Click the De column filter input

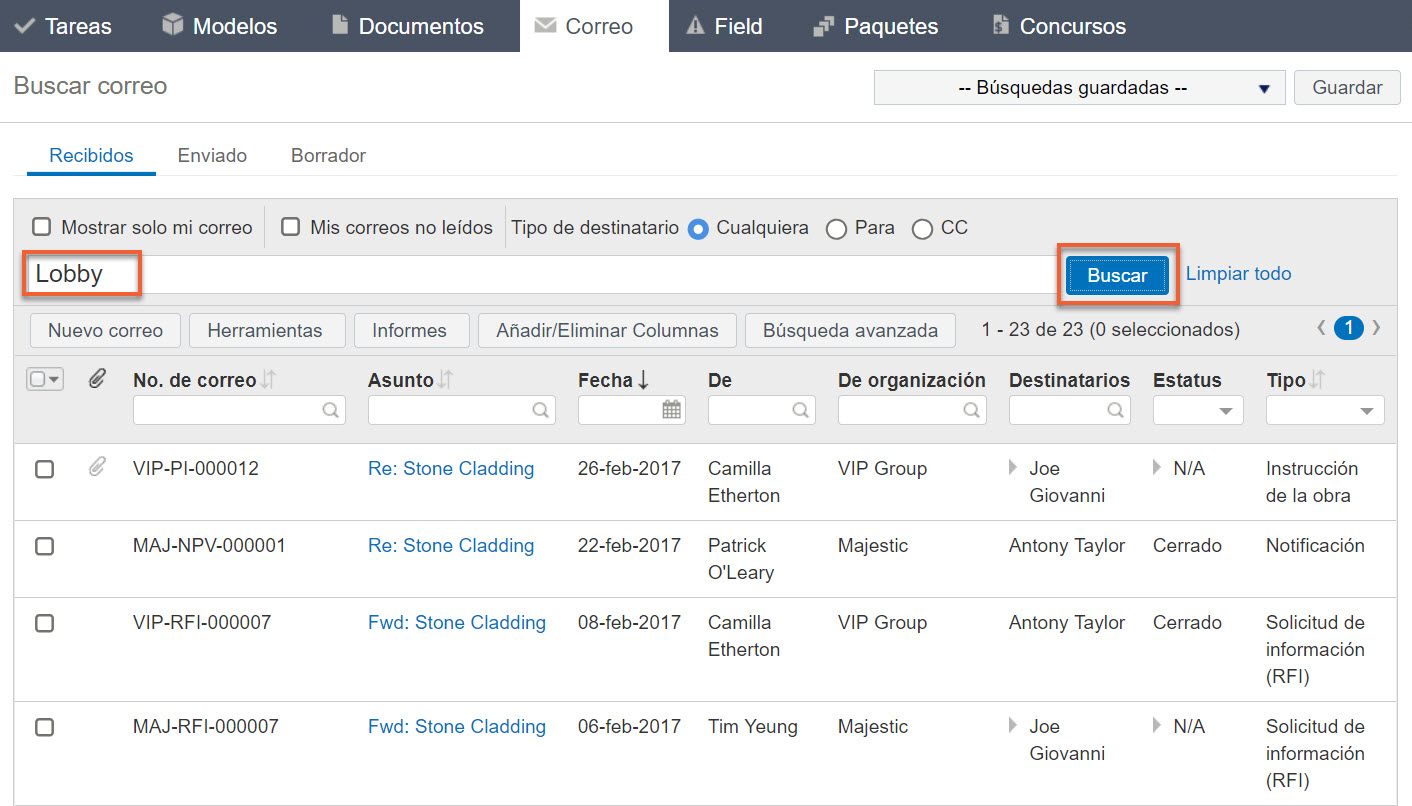(762, 410)
